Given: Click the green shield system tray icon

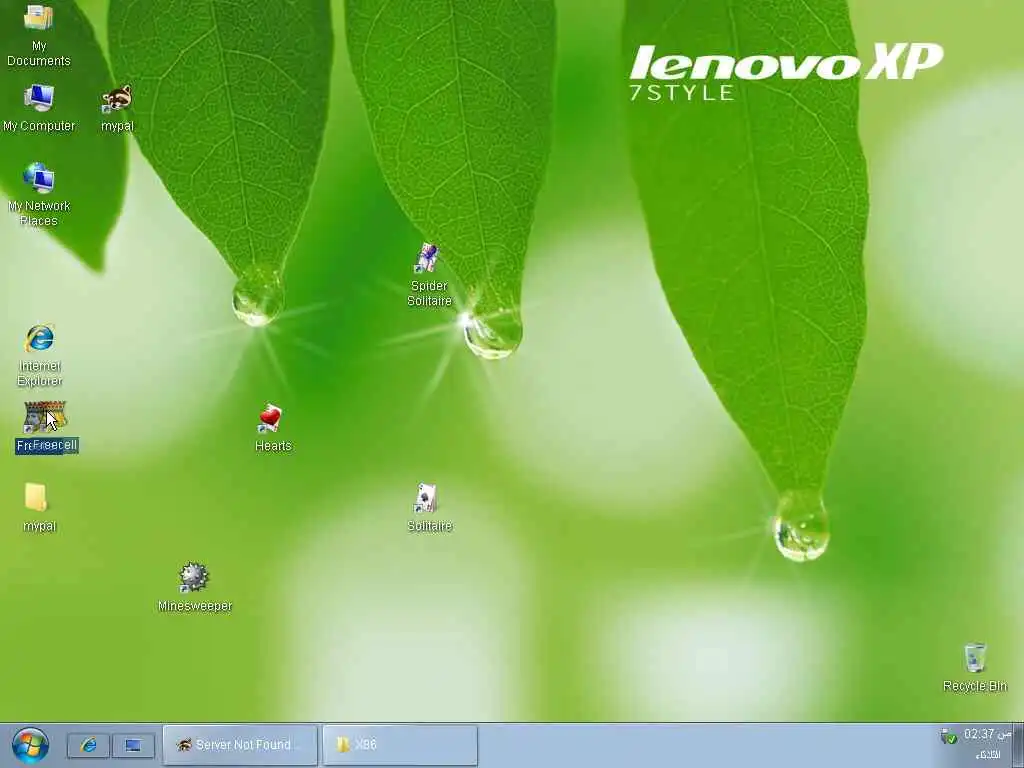Looking at the screenshot, I should point(948,737).
